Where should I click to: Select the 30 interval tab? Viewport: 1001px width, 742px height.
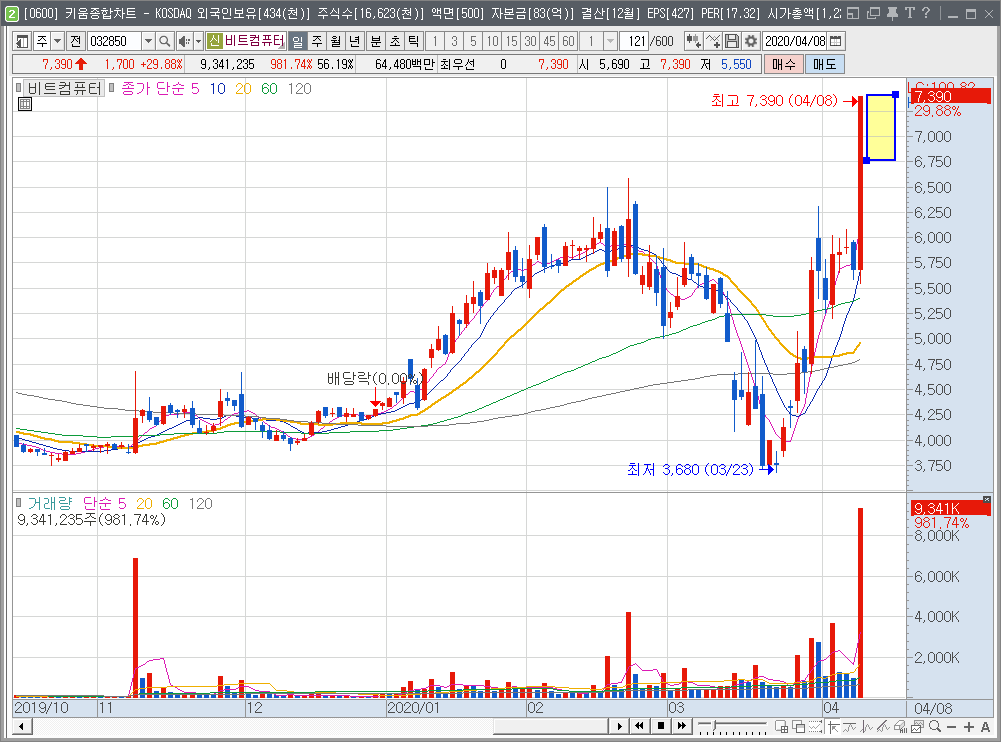point(531,42)
